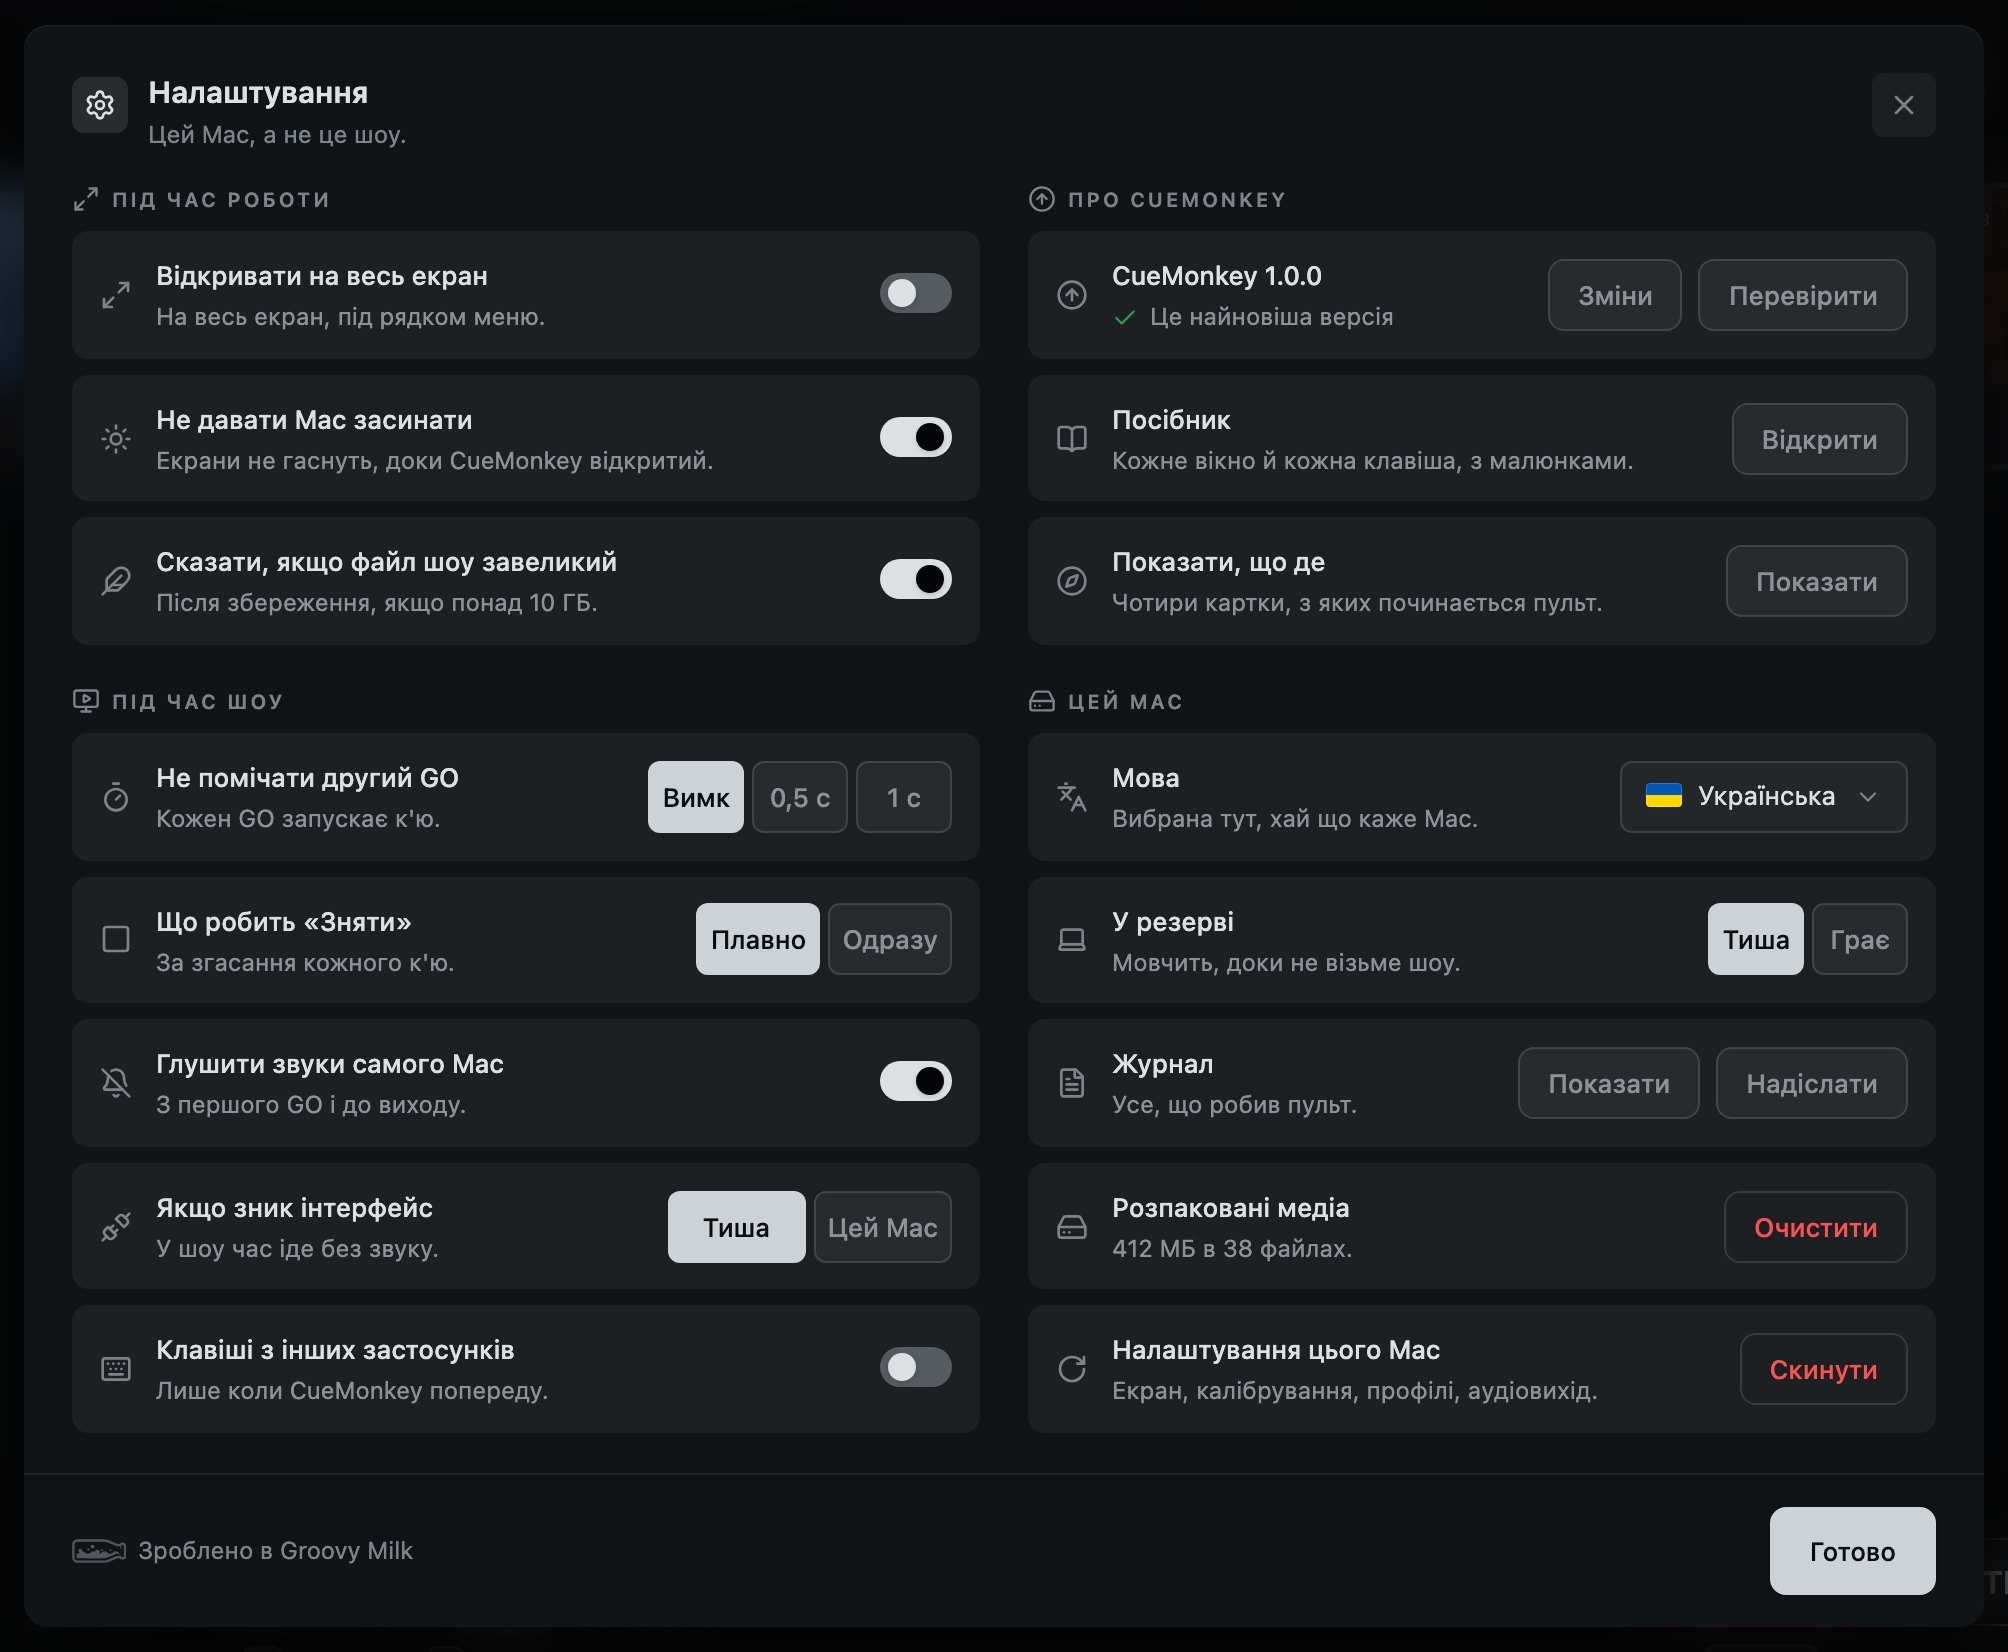Select Плавно for Зняти behavior
The width and height of the screenshot is (2008, 1652).
pyautogui.click(x=758, y=939)
